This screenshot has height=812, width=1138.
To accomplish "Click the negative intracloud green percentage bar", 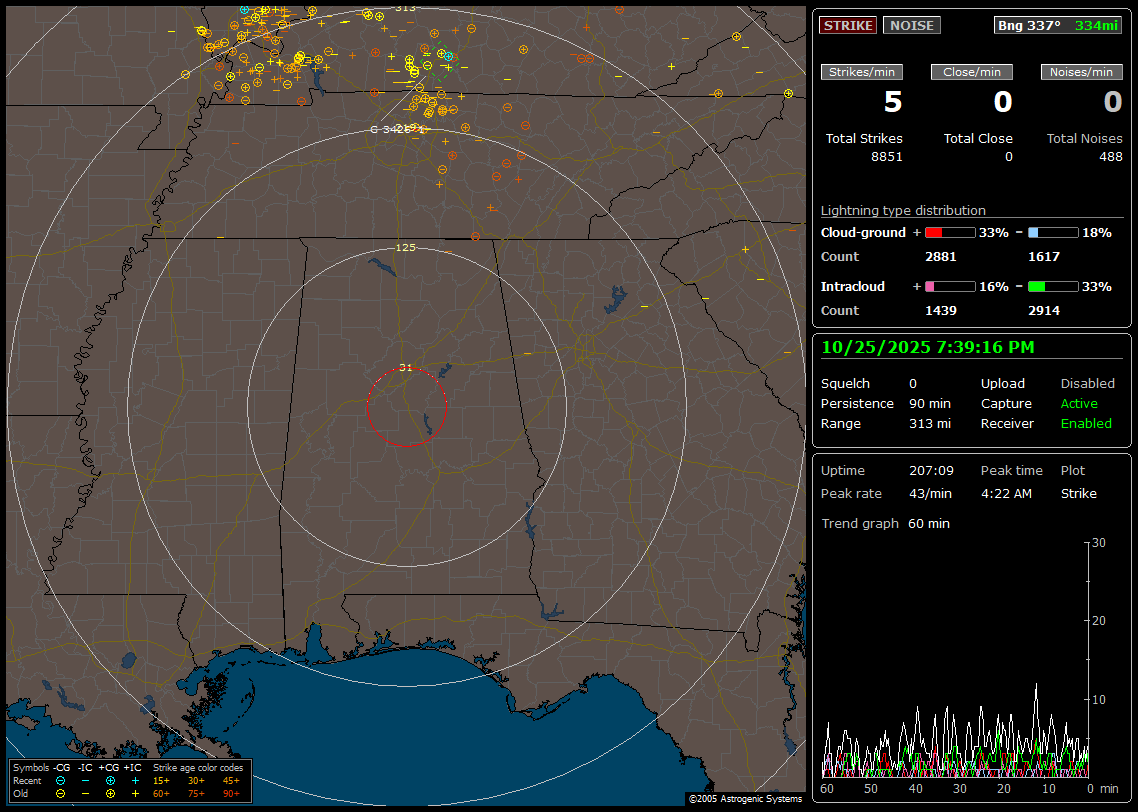I will [1052, 287].
